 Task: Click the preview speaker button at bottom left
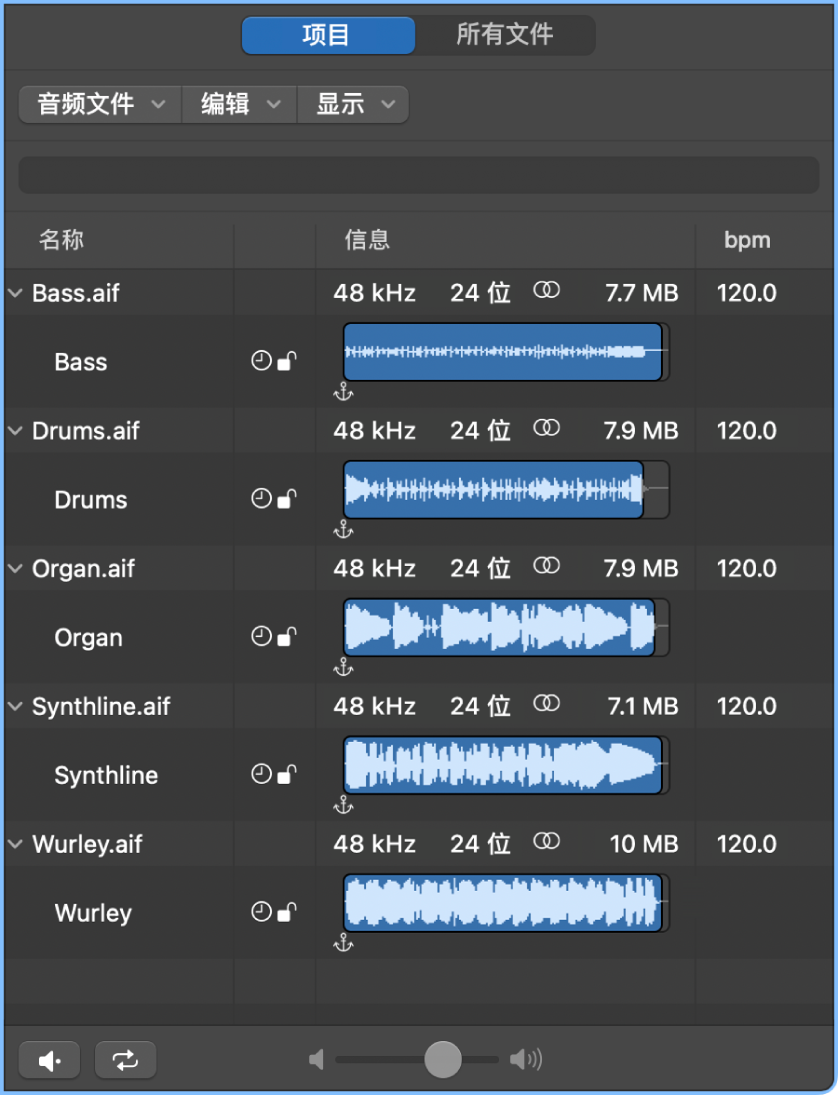point(51,1060)
